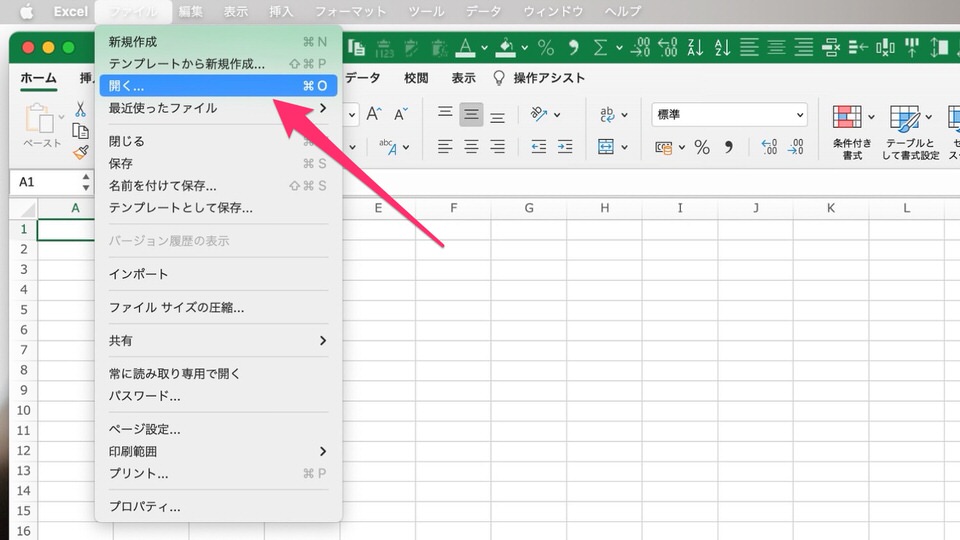The width and height of the screenshot is (960, 540).
Task: Click the currency format icon in ribbon
Action: click(x=664, y=147)
